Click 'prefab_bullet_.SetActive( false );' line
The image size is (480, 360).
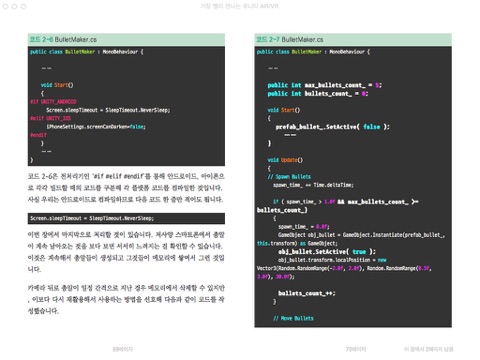tap(333, 127)
